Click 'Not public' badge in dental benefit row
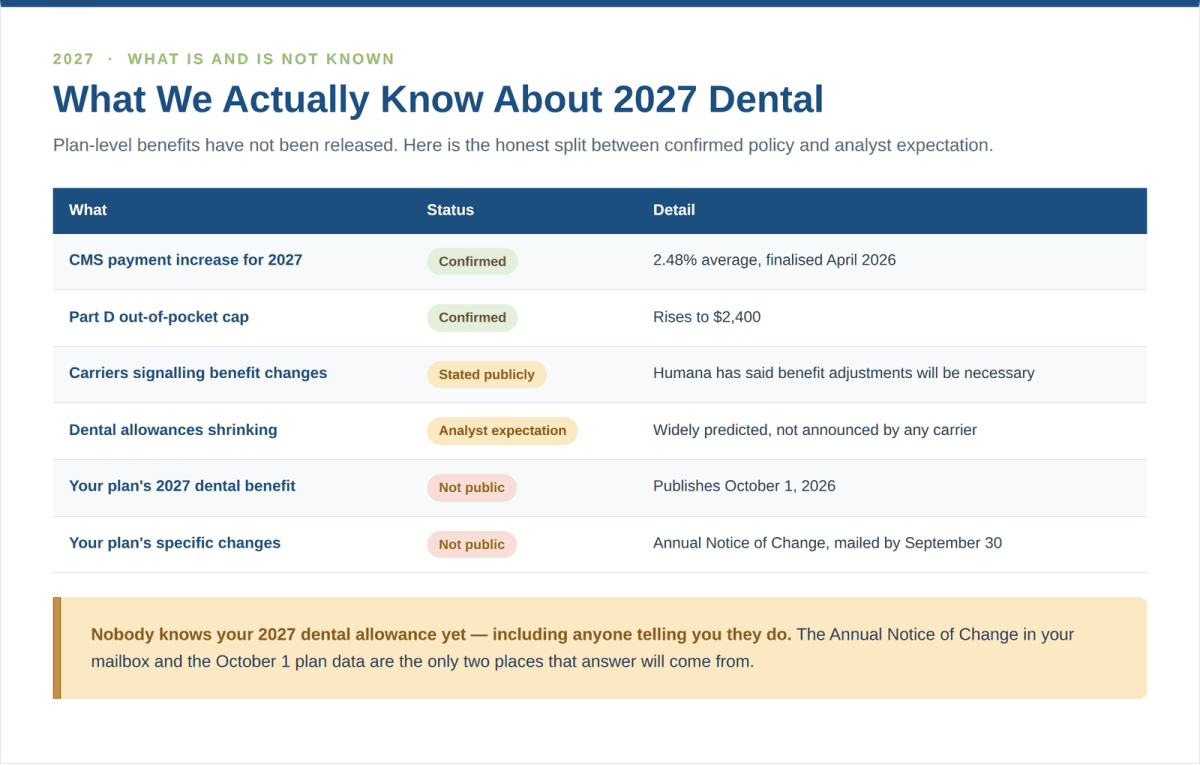The image size is (1200, 765). tap(472, 488)
